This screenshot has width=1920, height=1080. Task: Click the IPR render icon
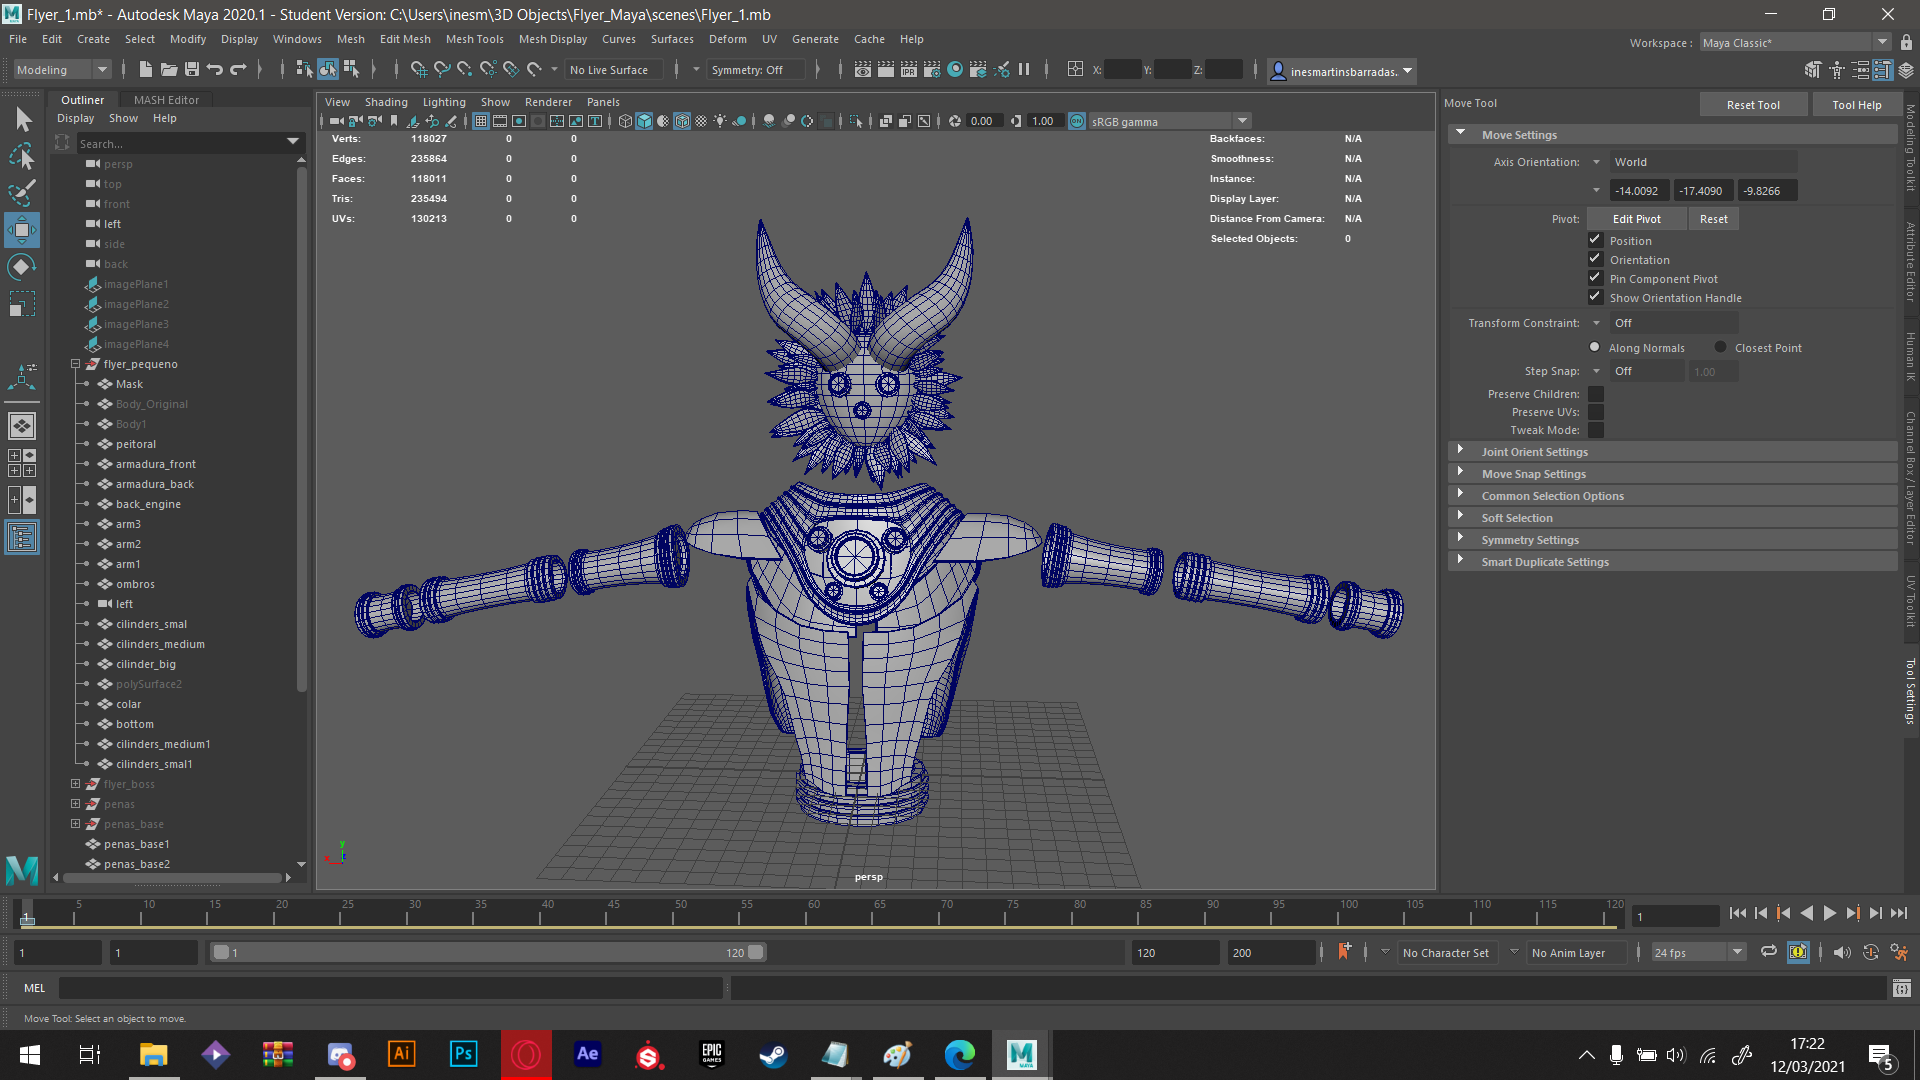coord(908,69)
